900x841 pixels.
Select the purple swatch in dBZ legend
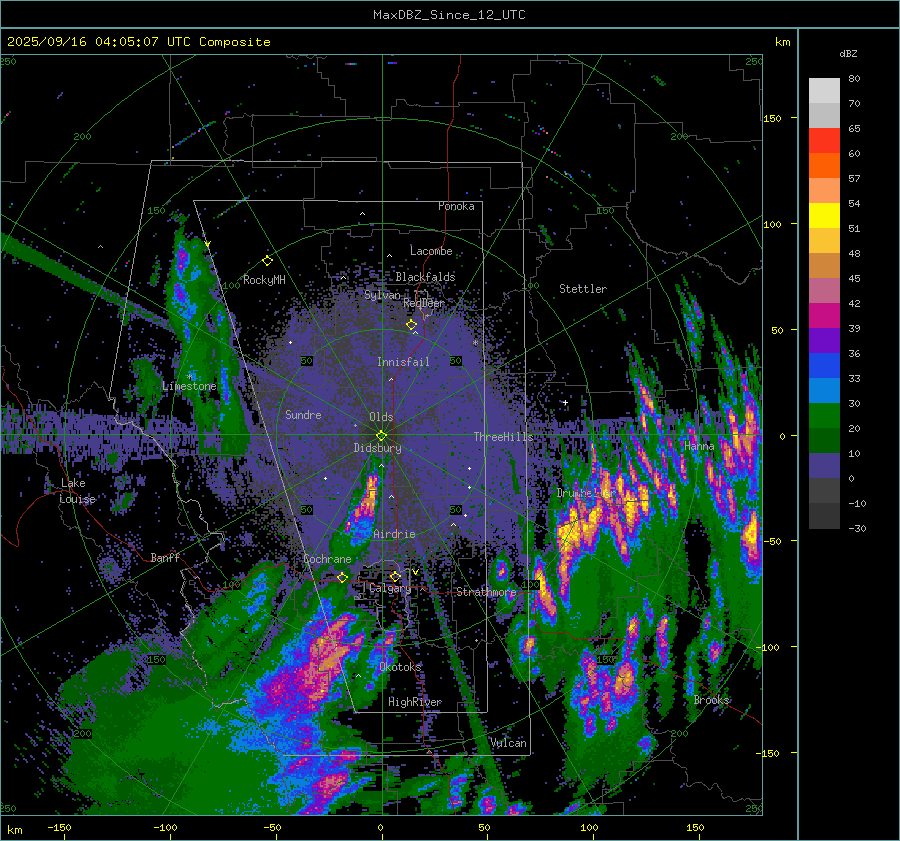pyautogui.click(x=824, y=340)
